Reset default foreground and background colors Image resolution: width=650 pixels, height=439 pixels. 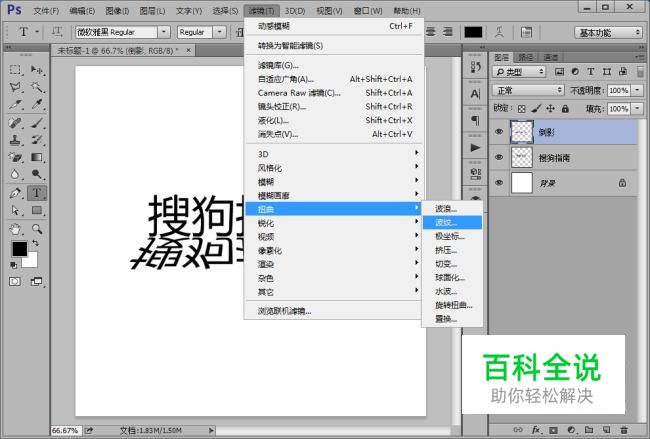pos(14,265)
